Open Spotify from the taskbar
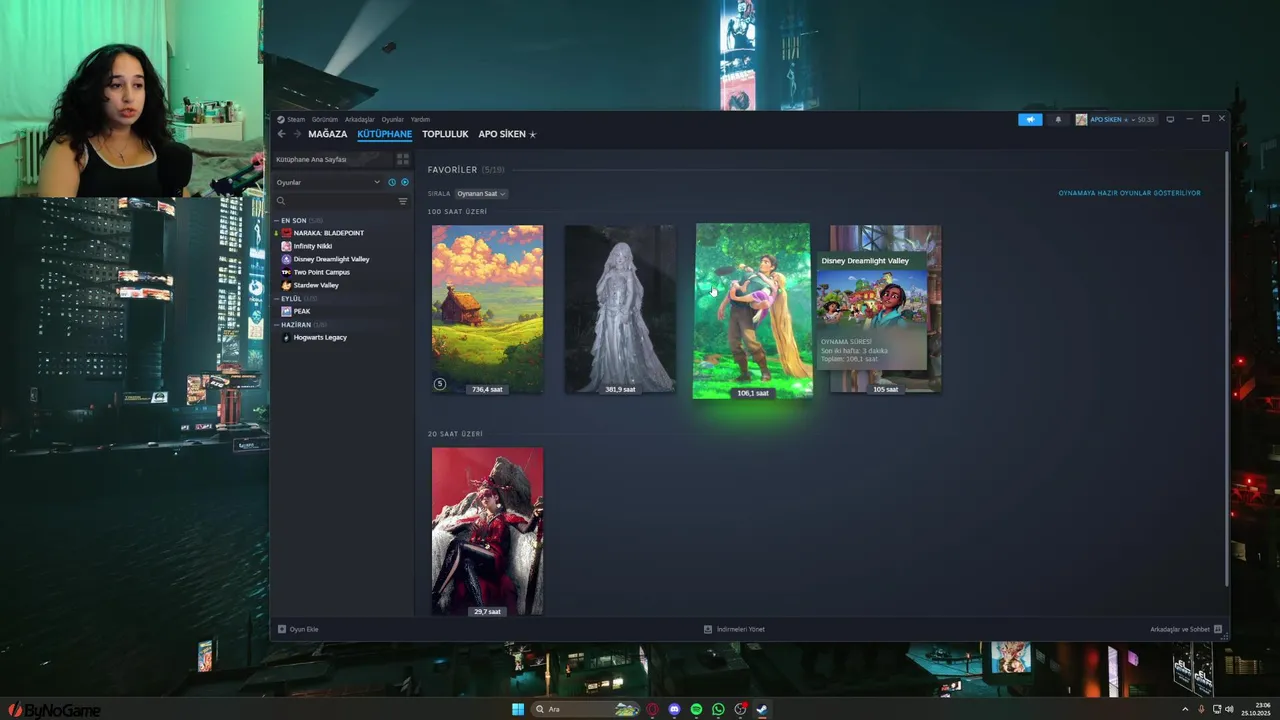The height and width of the screenshot is (720, 1280). pyautogui.click(x=696, y=709)
